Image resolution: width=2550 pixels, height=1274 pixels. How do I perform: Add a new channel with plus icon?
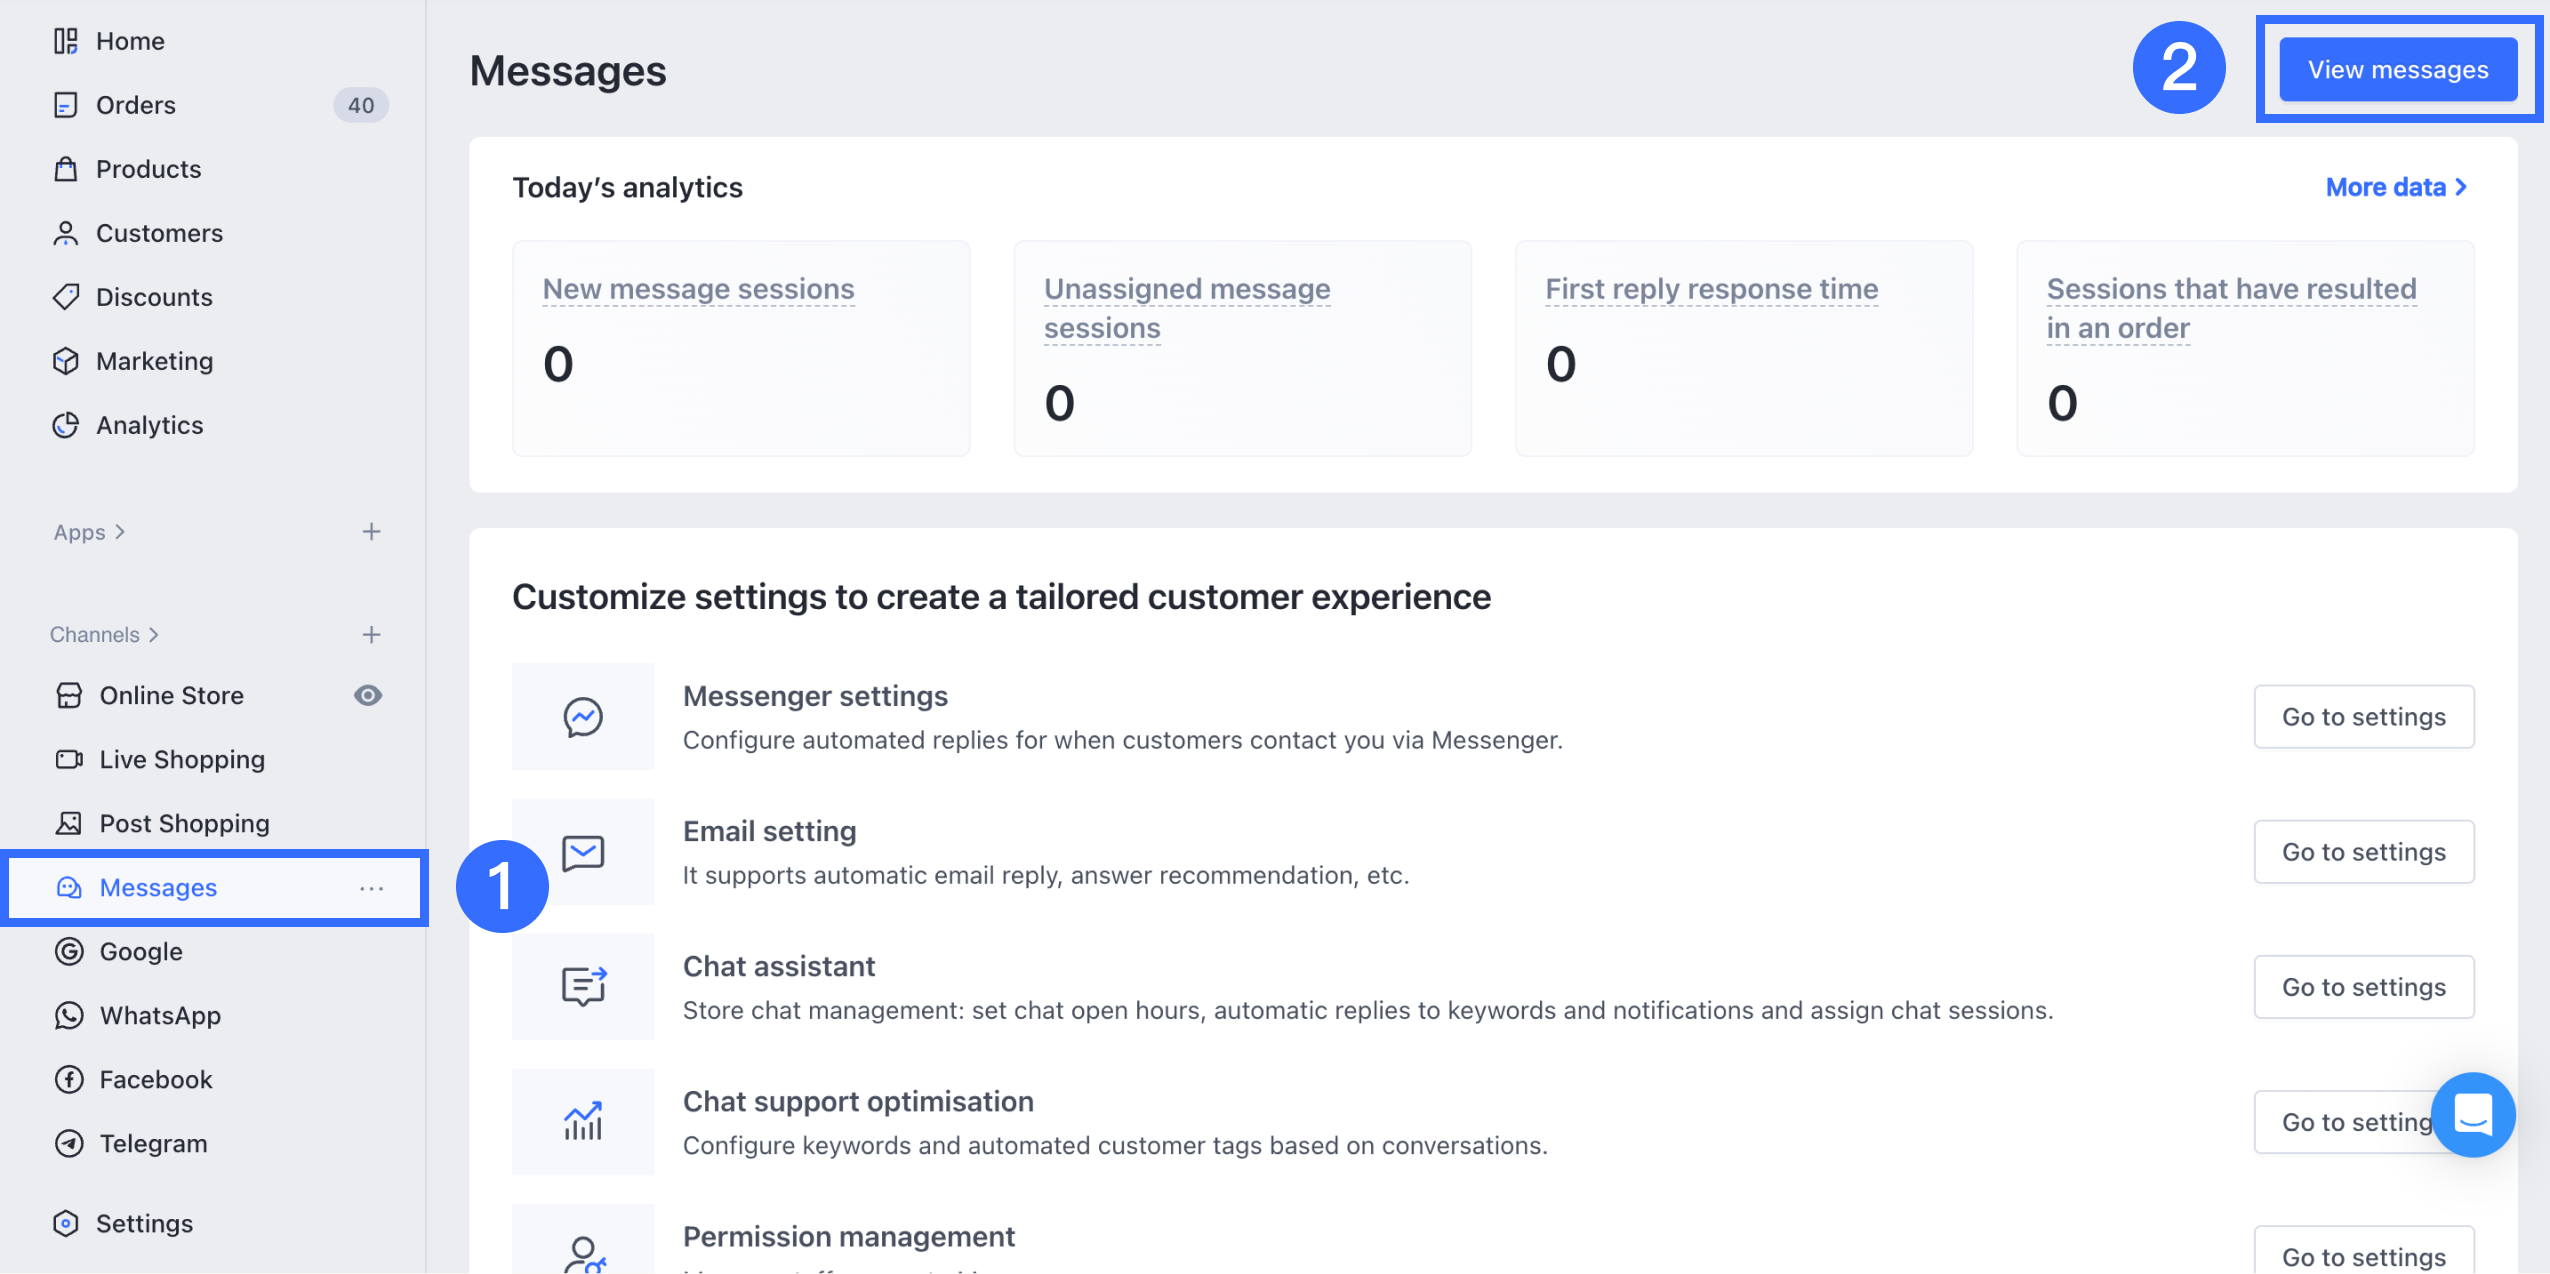coord(371,635)
